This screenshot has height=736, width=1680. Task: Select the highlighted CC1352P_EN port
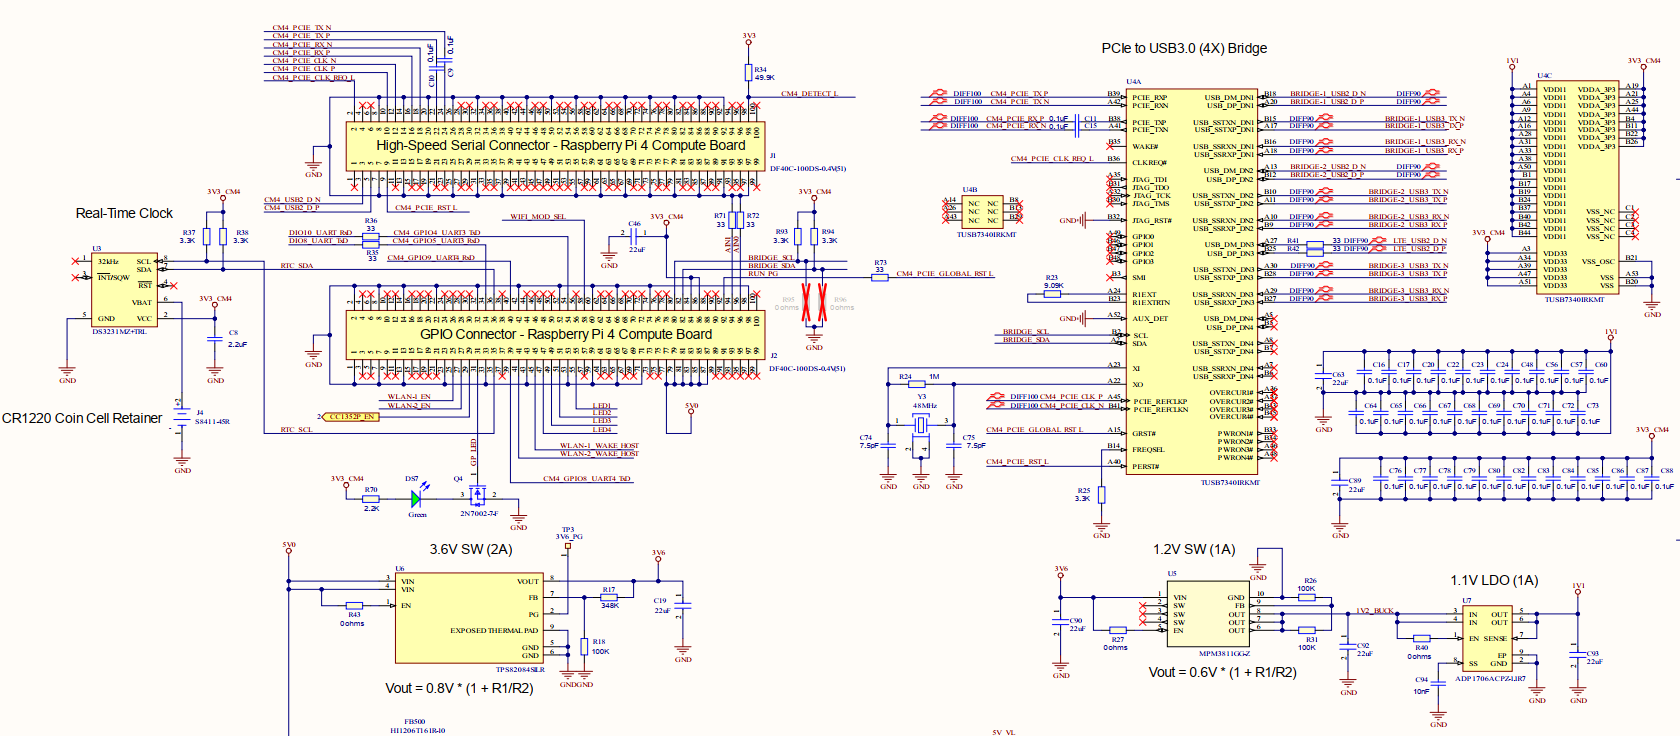click(349, 417)
